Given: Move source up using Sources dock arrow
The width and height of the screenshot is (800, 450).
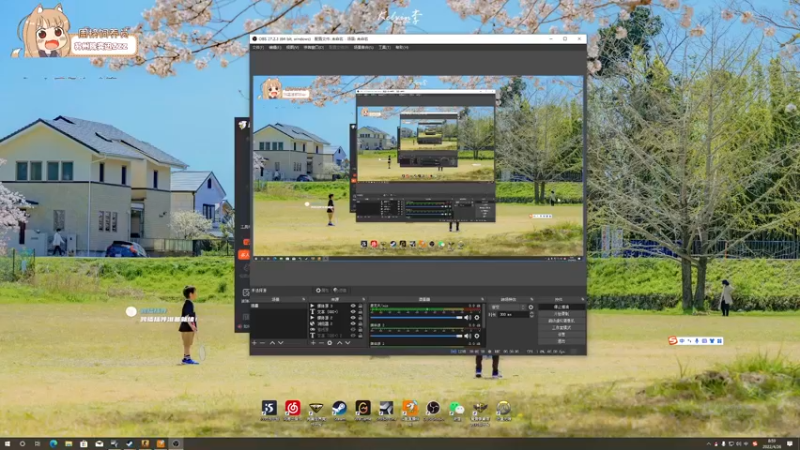Looking at the screenshot, I should pyautogui.click(x=339, y=343).
